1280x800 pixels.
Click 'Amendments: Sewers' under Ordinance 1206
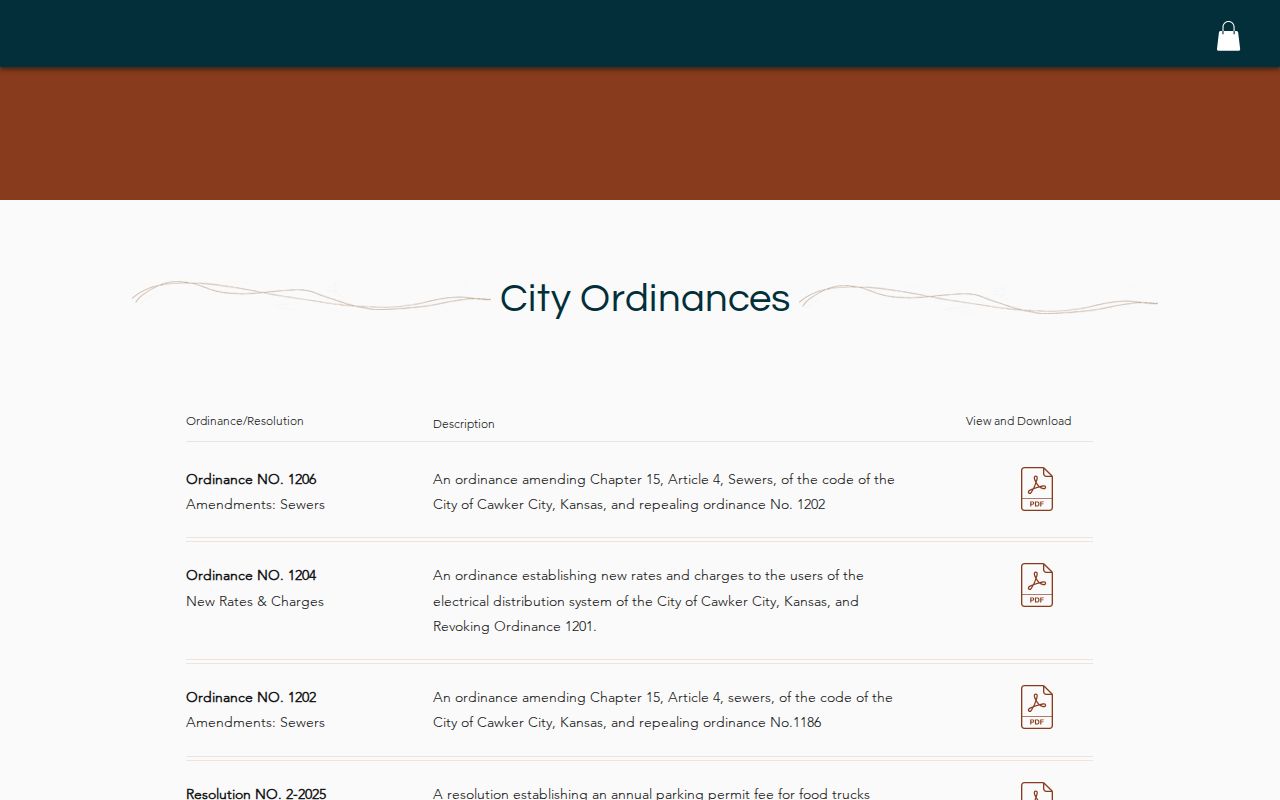coord(255,504)
